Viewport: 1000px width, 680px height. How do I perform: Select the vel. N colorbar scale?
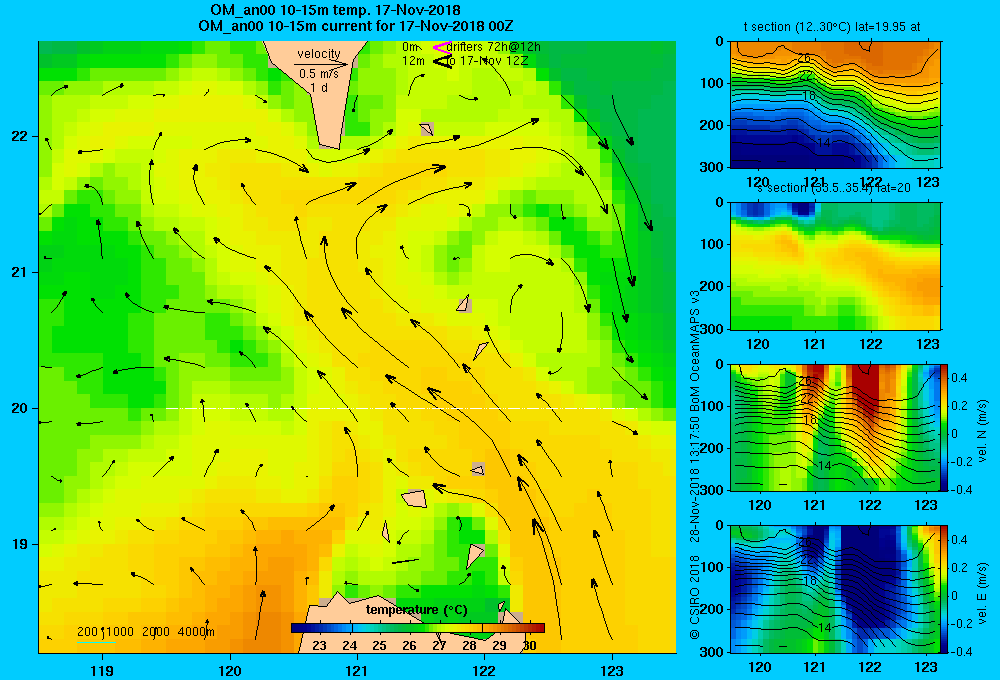(x=944, y=427)
